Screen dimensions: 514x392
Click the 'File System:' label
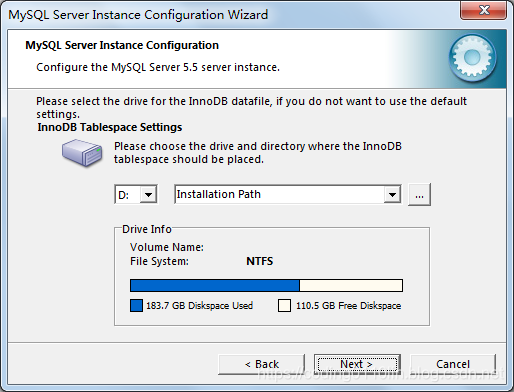(159, 261)
